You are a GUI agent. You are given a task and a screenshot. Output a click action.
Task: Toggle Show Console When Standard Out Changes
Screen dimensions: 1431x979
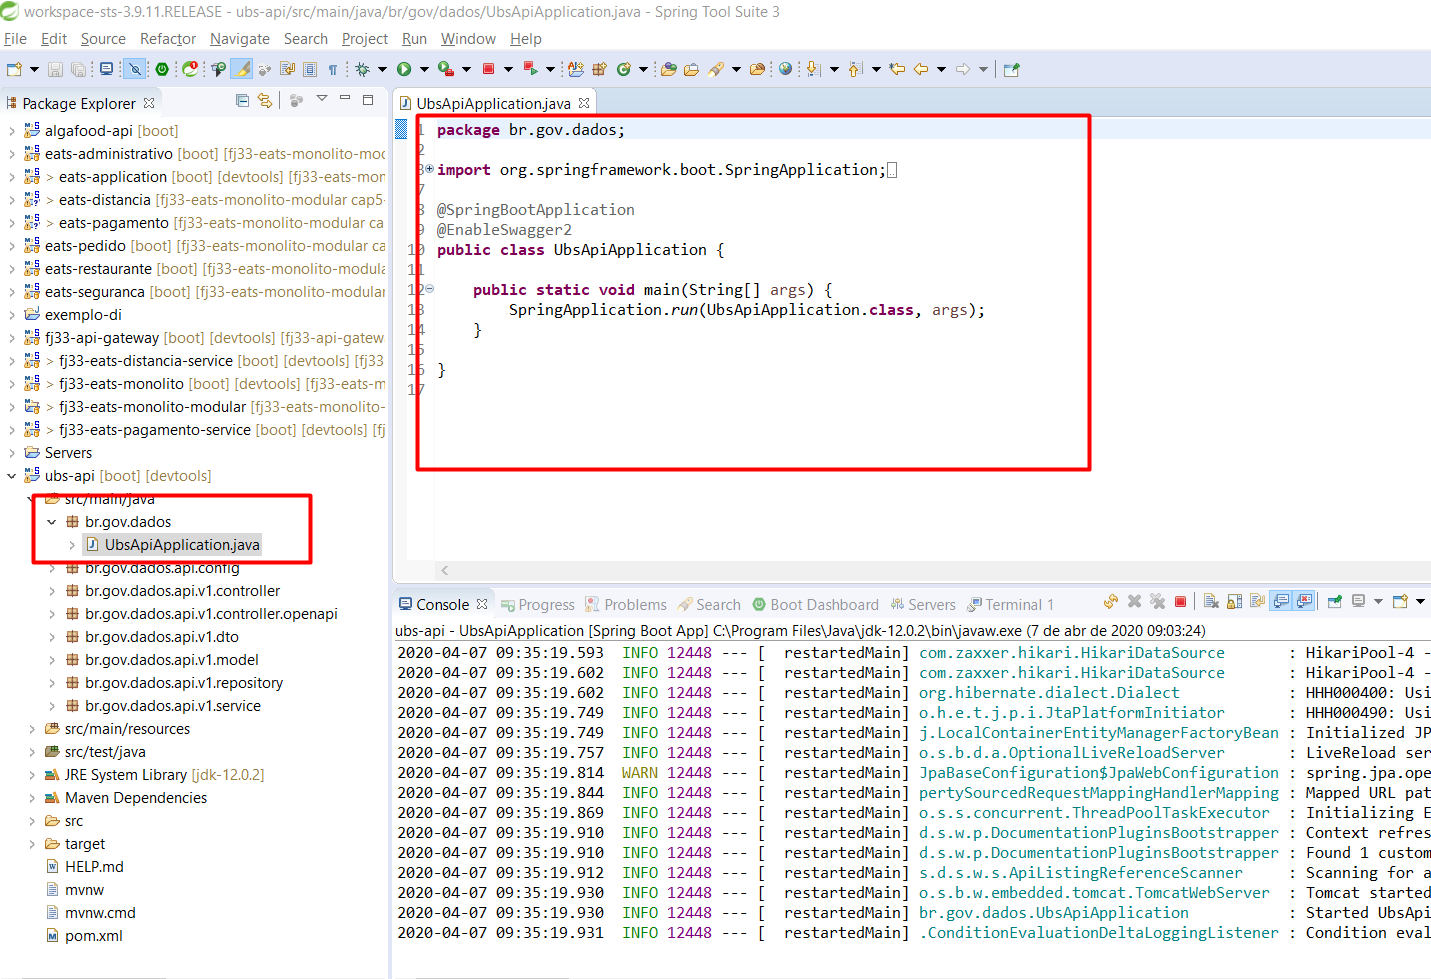pyautogui.click(x=1281, y=602)
